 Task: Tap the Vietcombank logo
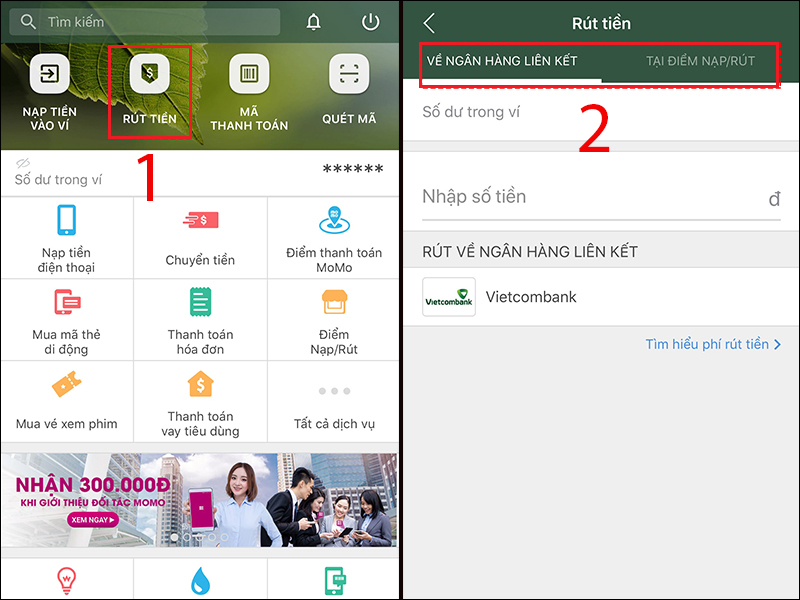(x=449, y=297)
